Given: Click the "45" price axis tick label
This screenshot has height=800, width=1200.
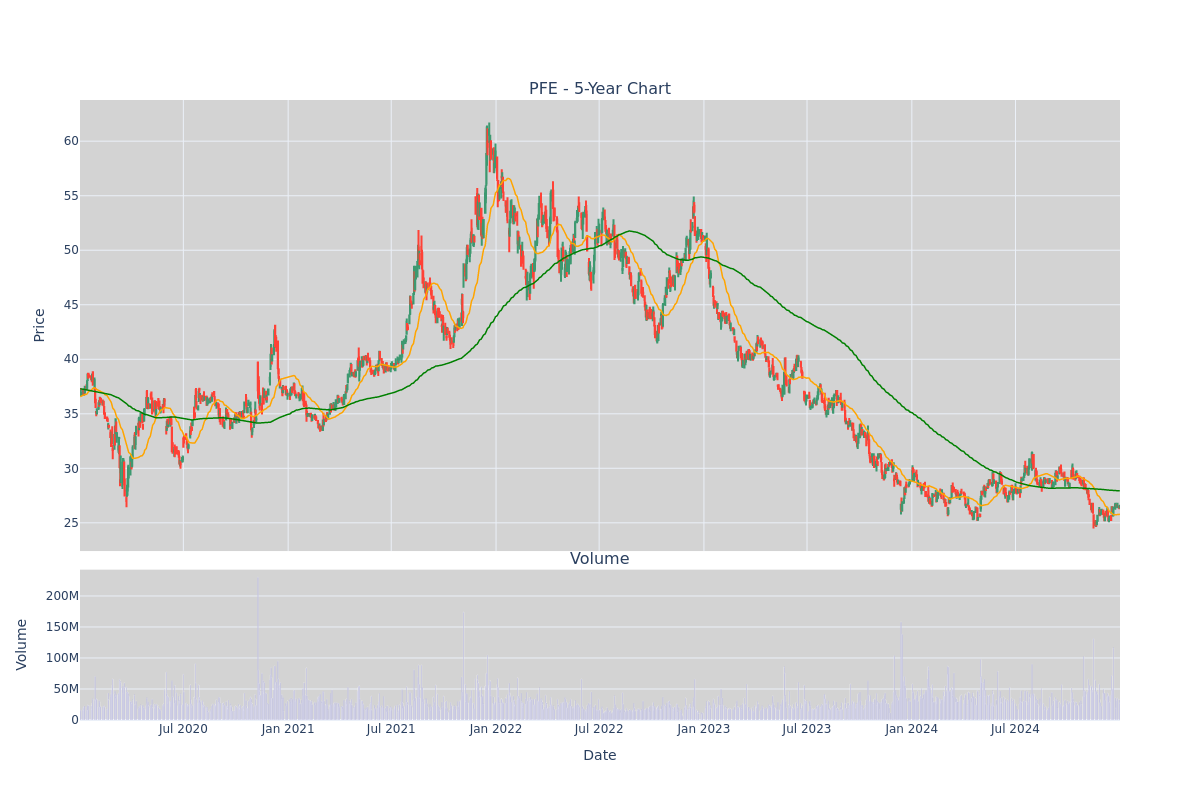Looking at the screenshot, I should [71, 305].
